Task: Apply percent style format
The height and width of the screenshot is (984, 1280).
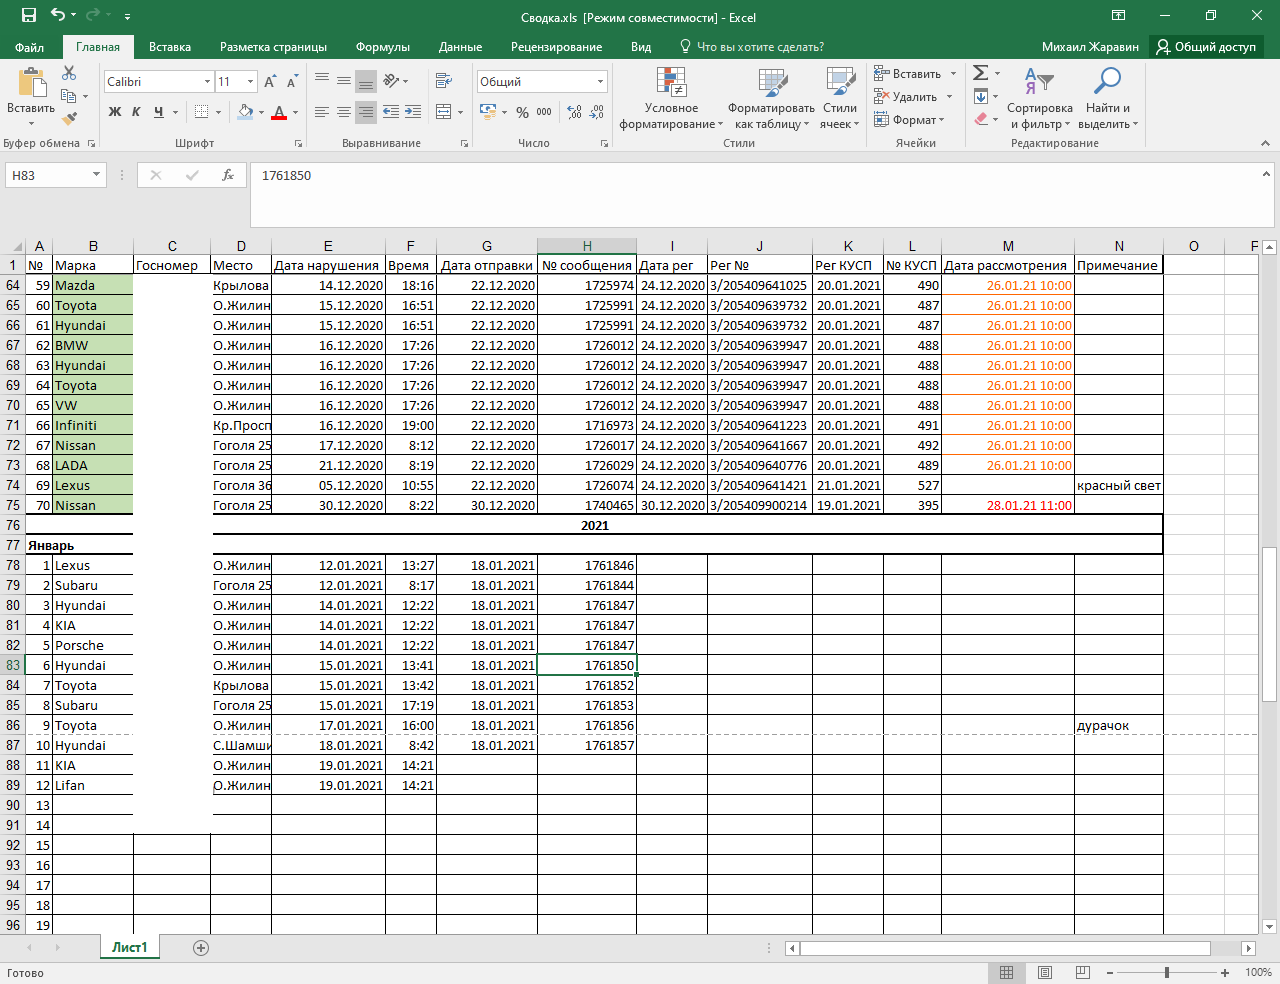Action: click(522, 112)
